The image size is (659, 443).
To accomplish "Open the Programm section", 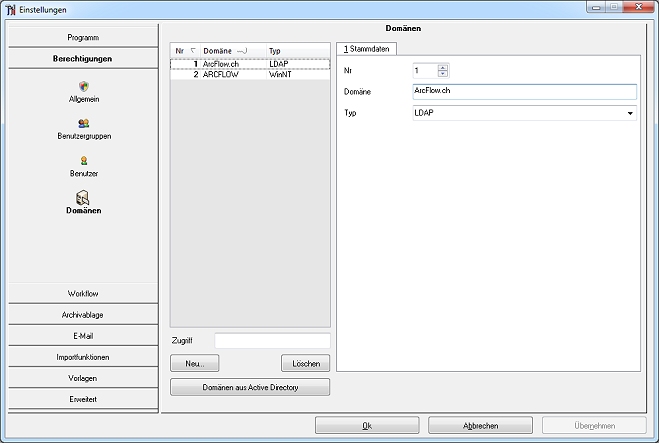I will (83, 37).
